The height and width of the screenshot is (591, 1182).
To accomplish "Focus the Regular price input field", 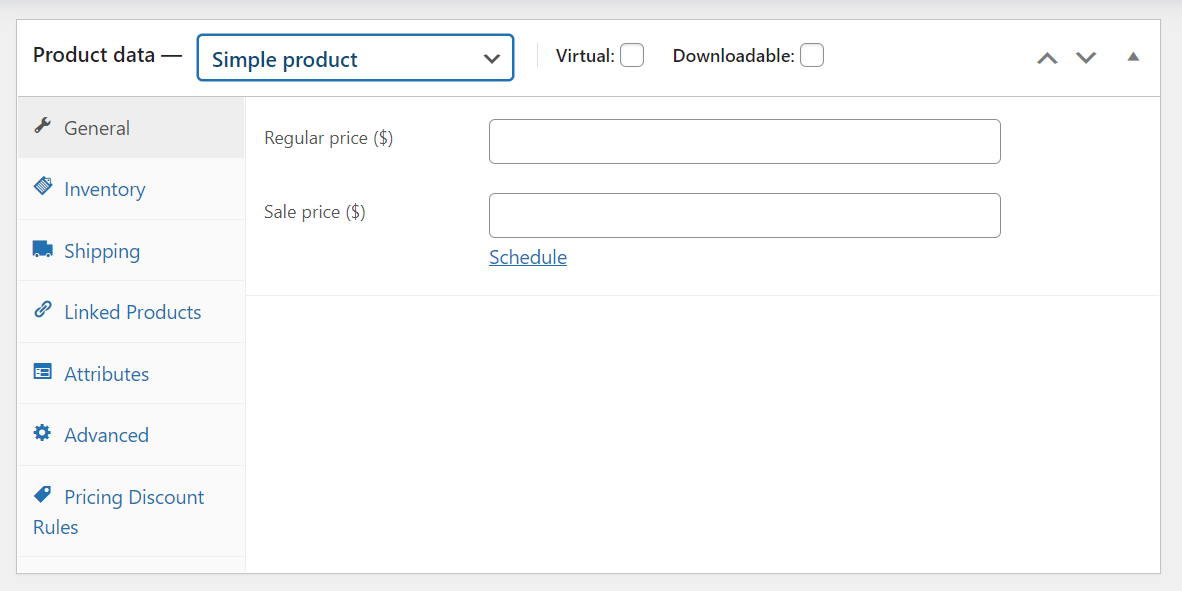I will tap(744, 141).
